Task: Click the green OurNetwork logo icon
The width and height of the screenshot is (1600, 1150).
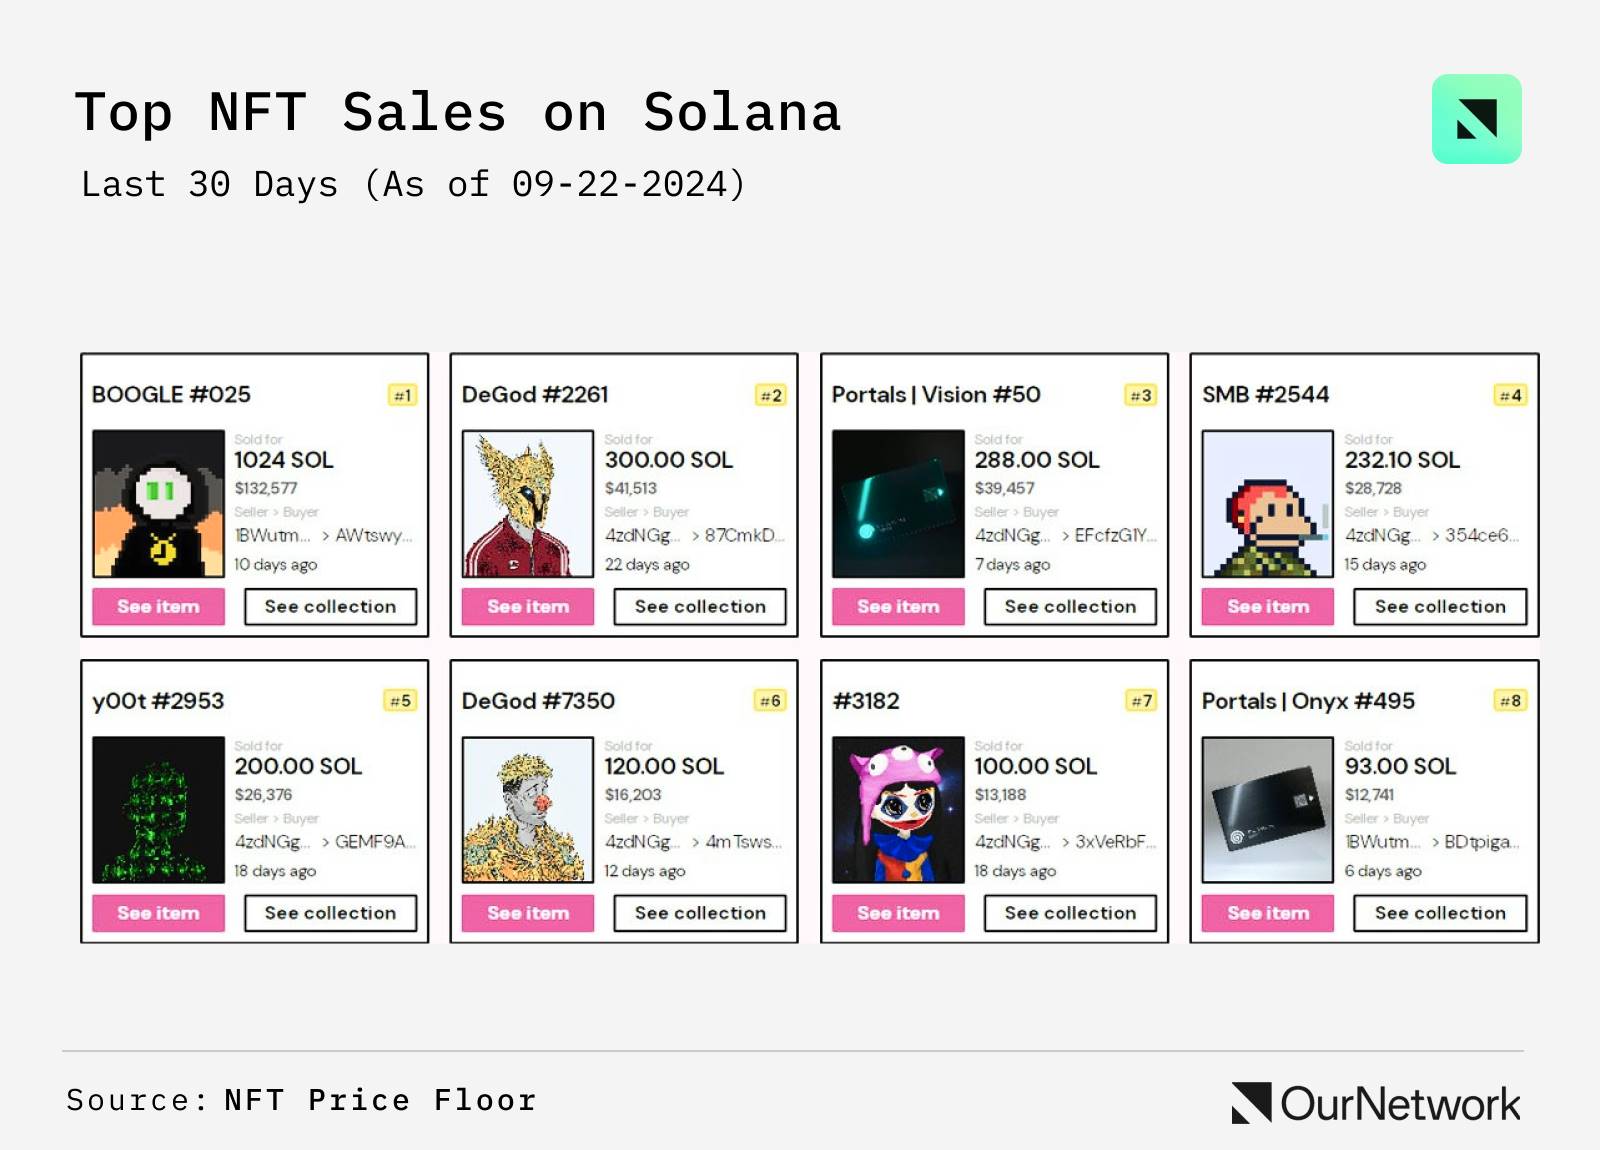Action: (x=1476, y=119)
